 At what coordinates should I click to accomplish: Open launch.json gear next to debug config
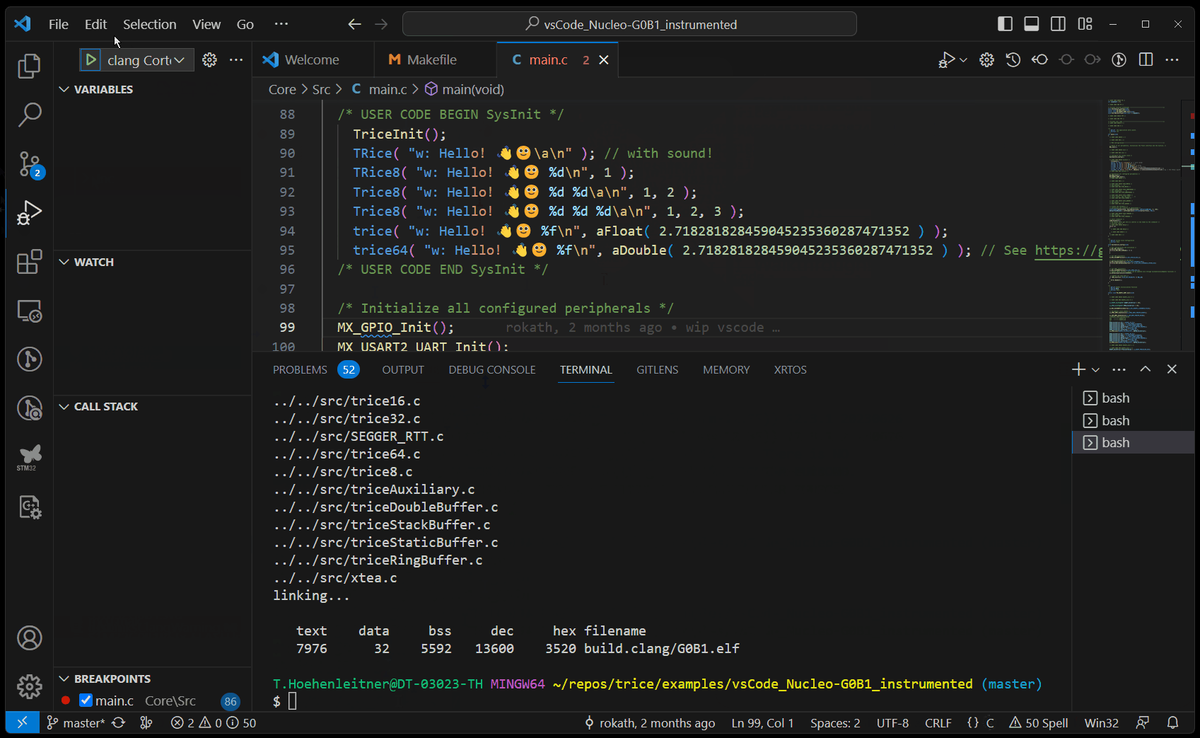tap(209, 60)
